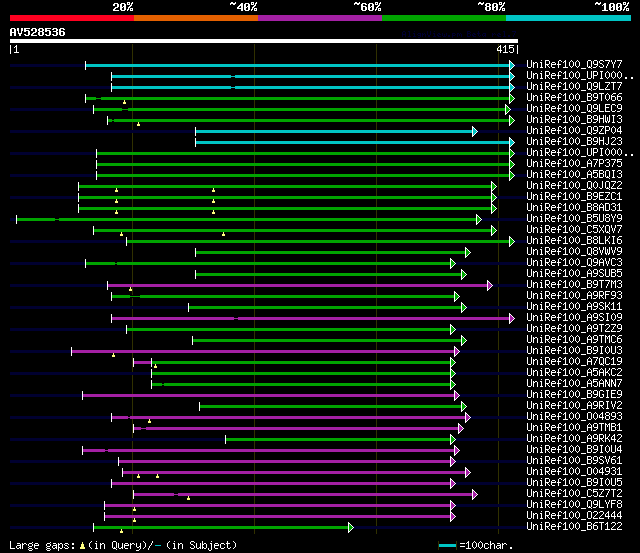
Task: Click the purple alignment bar for UniRef100_B9GIE9
Action: coord(269,395)
